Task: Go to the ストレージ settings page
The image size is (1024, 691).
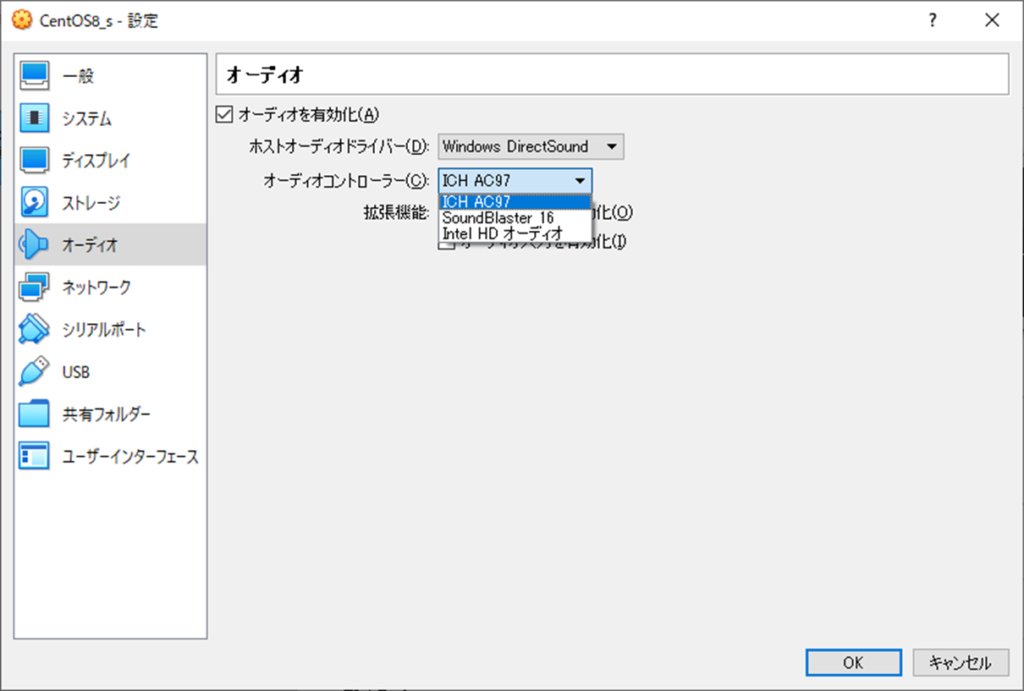Action: tap(110, 202)
